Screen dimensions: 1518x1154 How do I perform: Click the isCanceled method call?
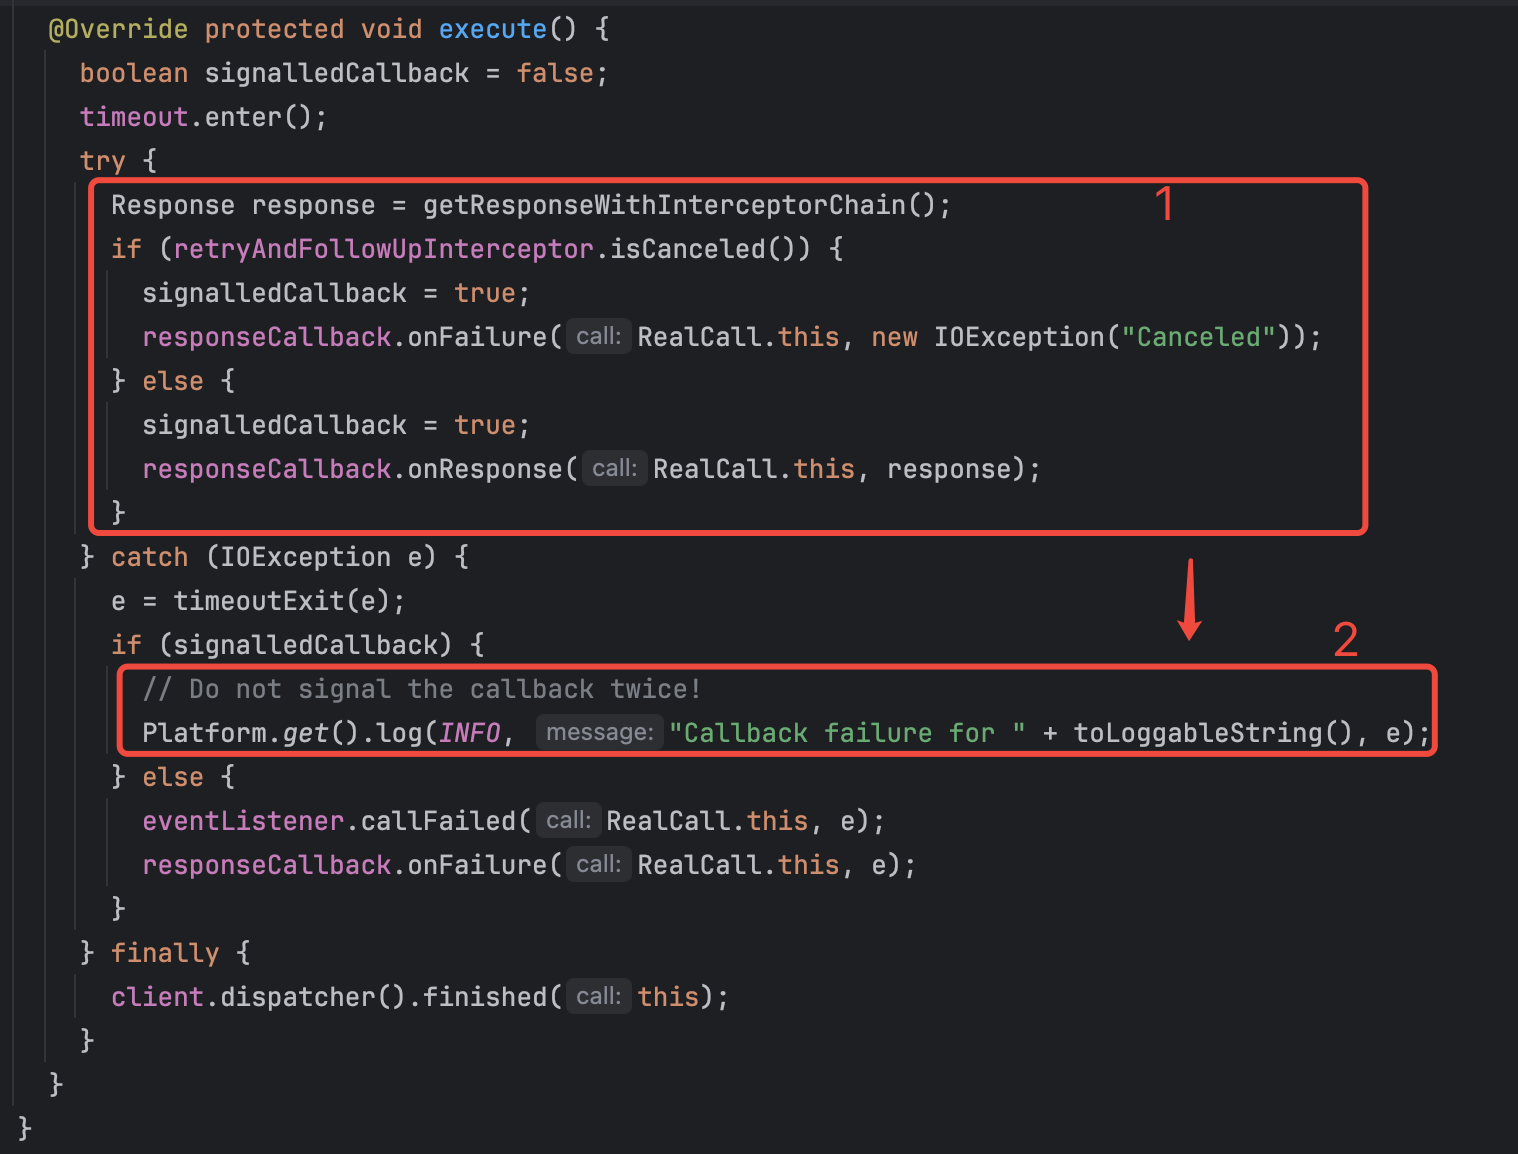click(687, 249)
